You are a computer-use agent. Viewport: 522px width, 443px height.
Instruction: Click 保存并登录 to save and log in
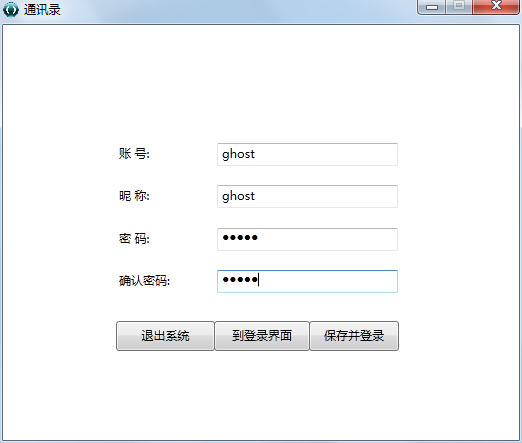pos(354,336)
